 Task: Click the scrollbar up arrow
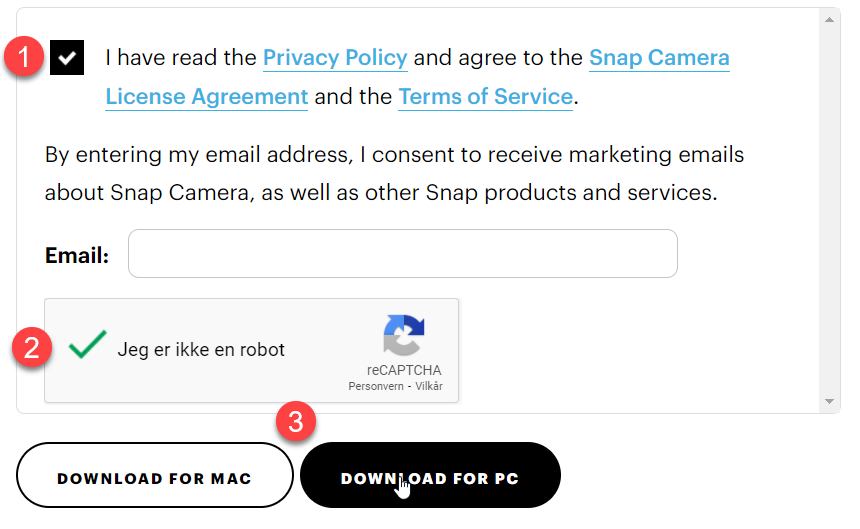[x=829, y=19]
